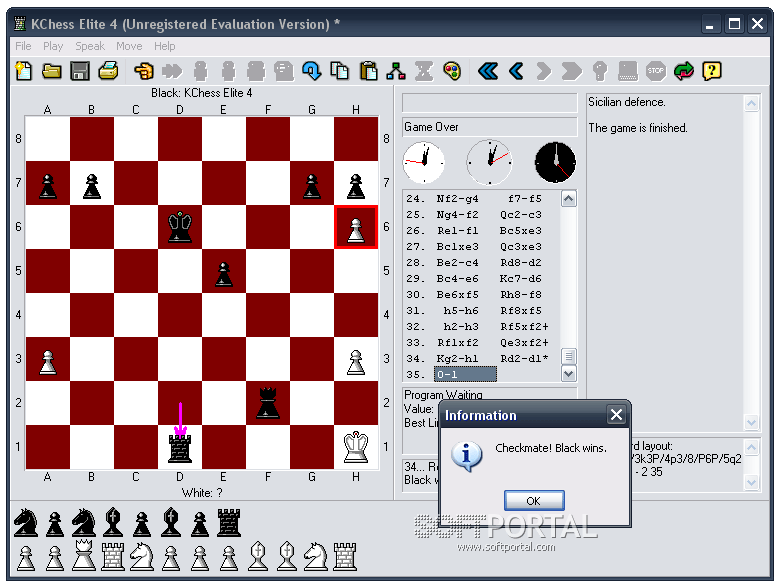Open a saved game with folder icon
The width and height of the screenshot is (778, 585).
coord(52,71)
